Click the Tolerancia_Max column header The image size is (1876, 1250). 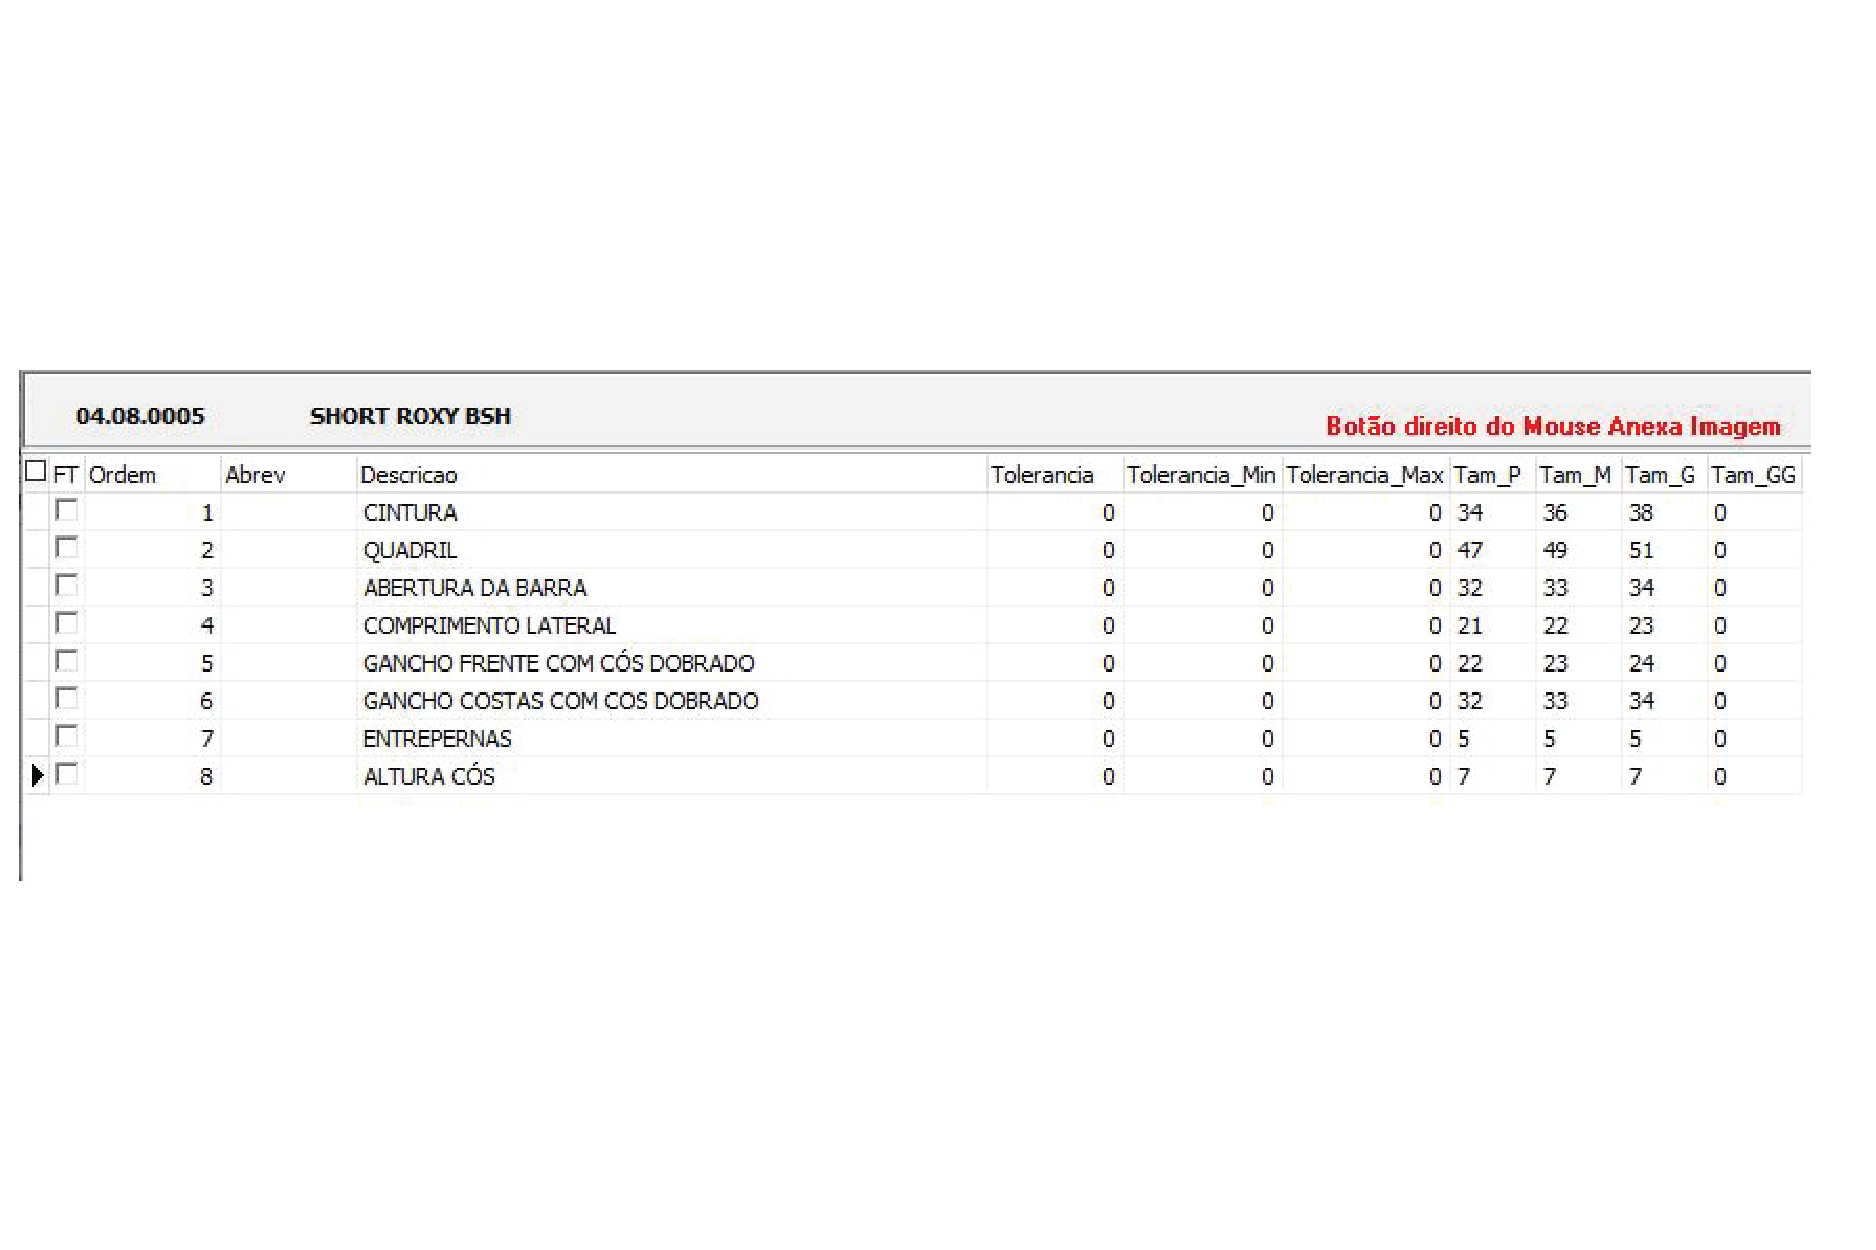tap(1366, 475)
